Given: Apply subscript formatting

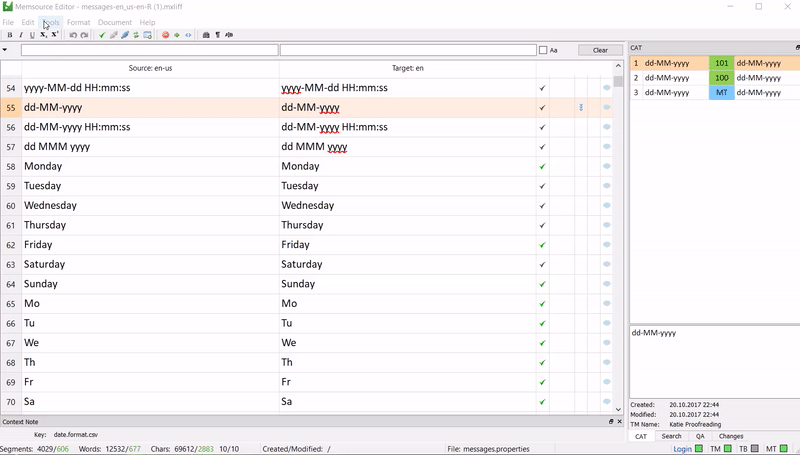Looking at the screenshot, I should 43,35.
